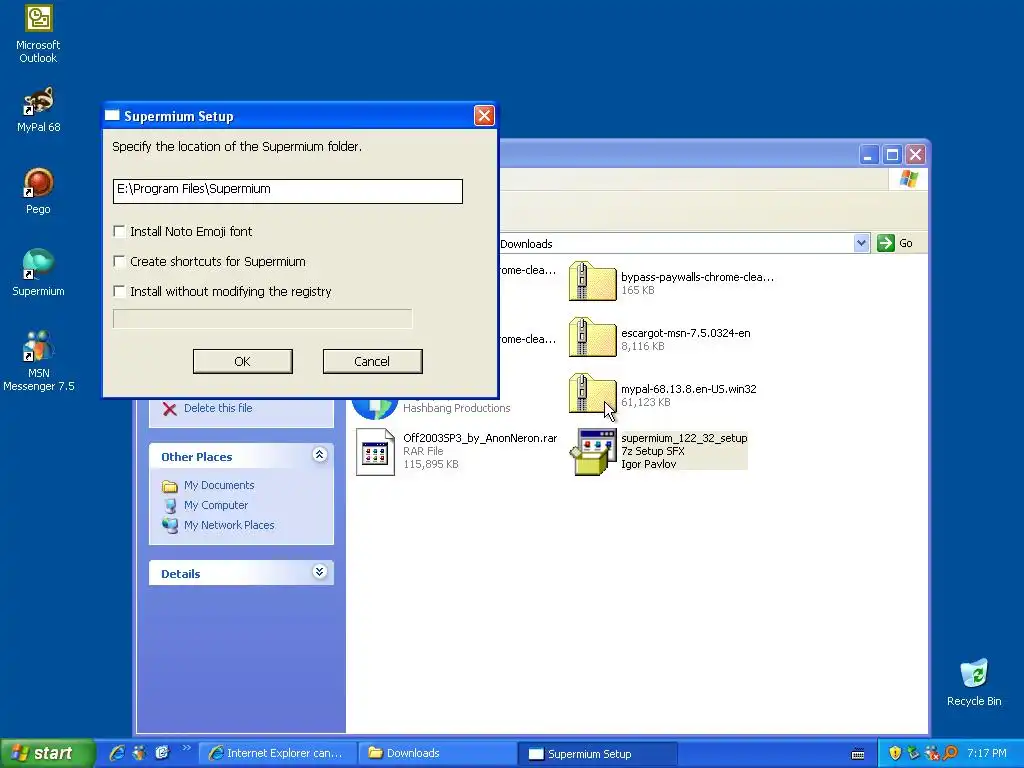Click the Other Places header text

[x=197, y=456]
